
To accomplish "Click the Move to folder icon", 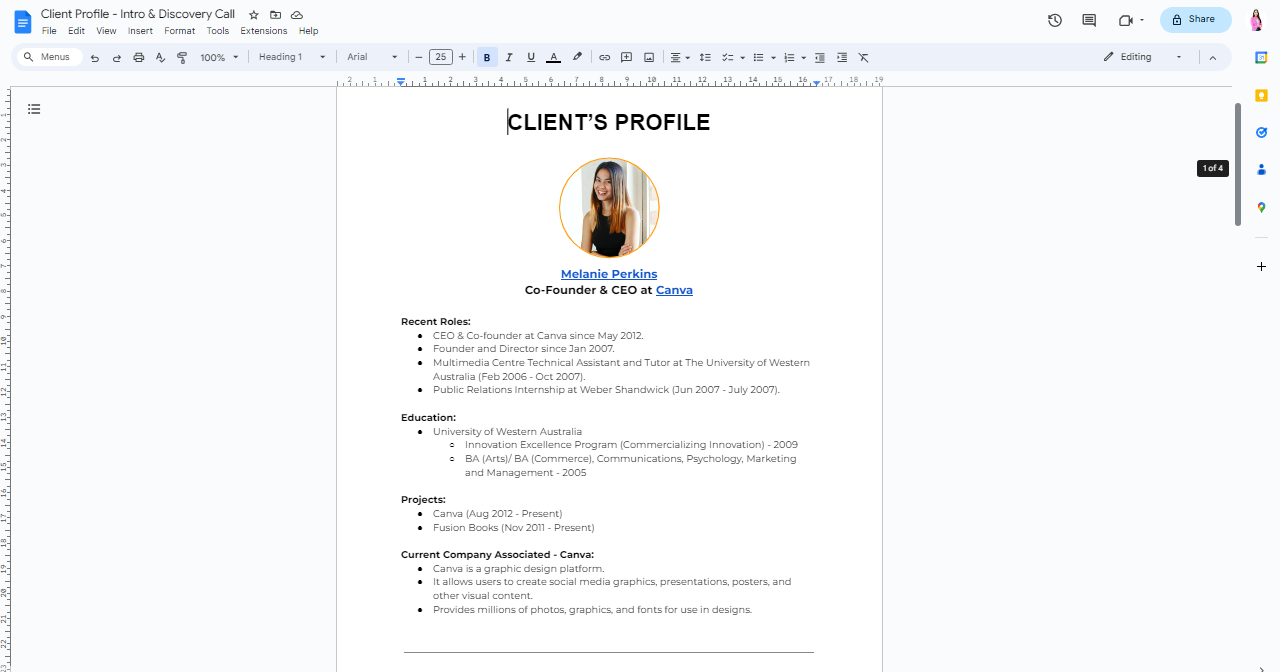I will pyautogui.click(x=275, y=15).
